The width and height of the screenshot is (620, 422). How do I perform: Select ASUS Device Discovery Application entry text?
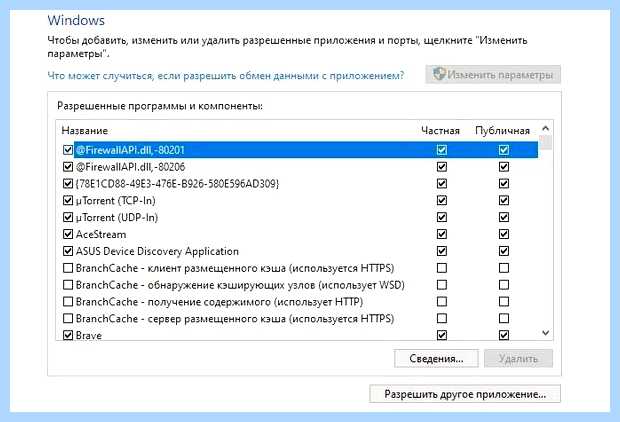157,251
